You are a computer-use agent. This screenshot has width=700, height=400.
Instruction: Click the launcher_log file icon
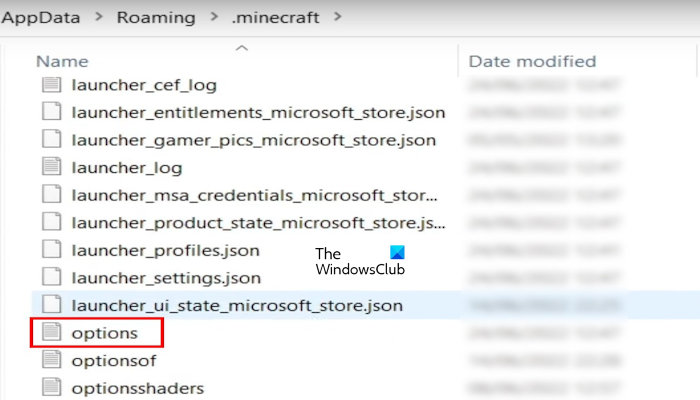[x=52, y=167]
